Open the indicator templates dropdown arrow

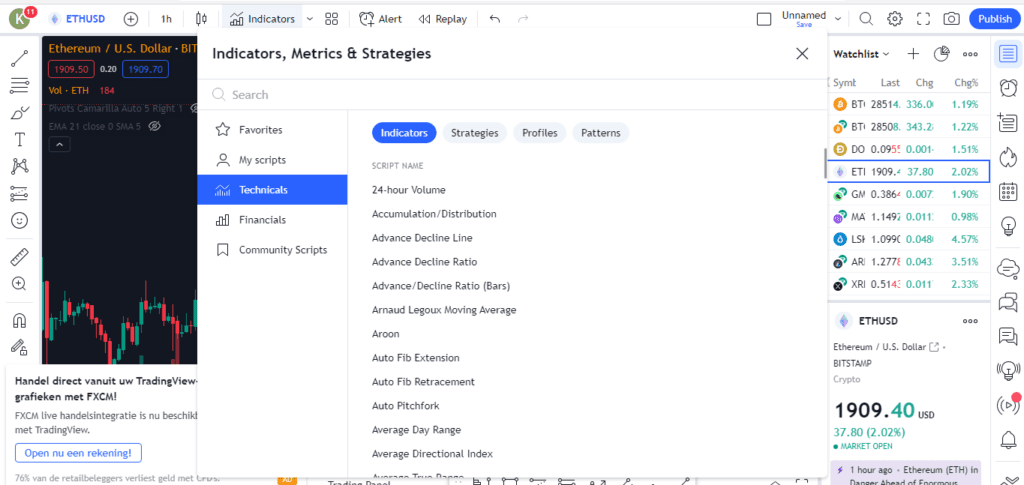[309, 19]
